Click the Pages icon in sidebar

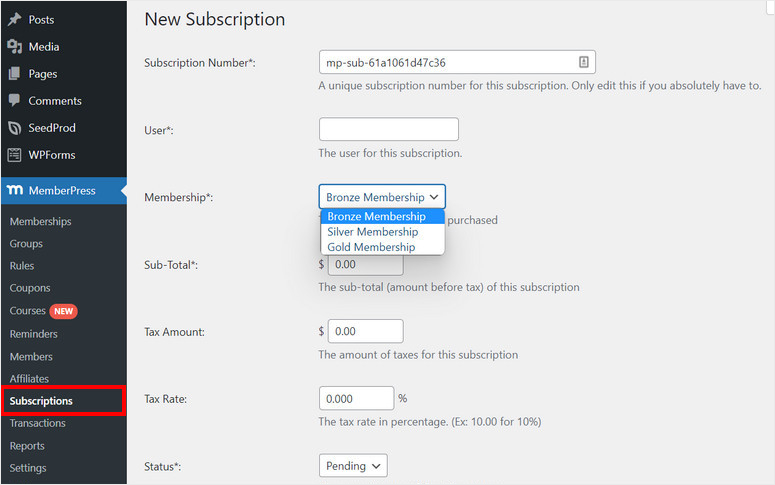point(14,74)
